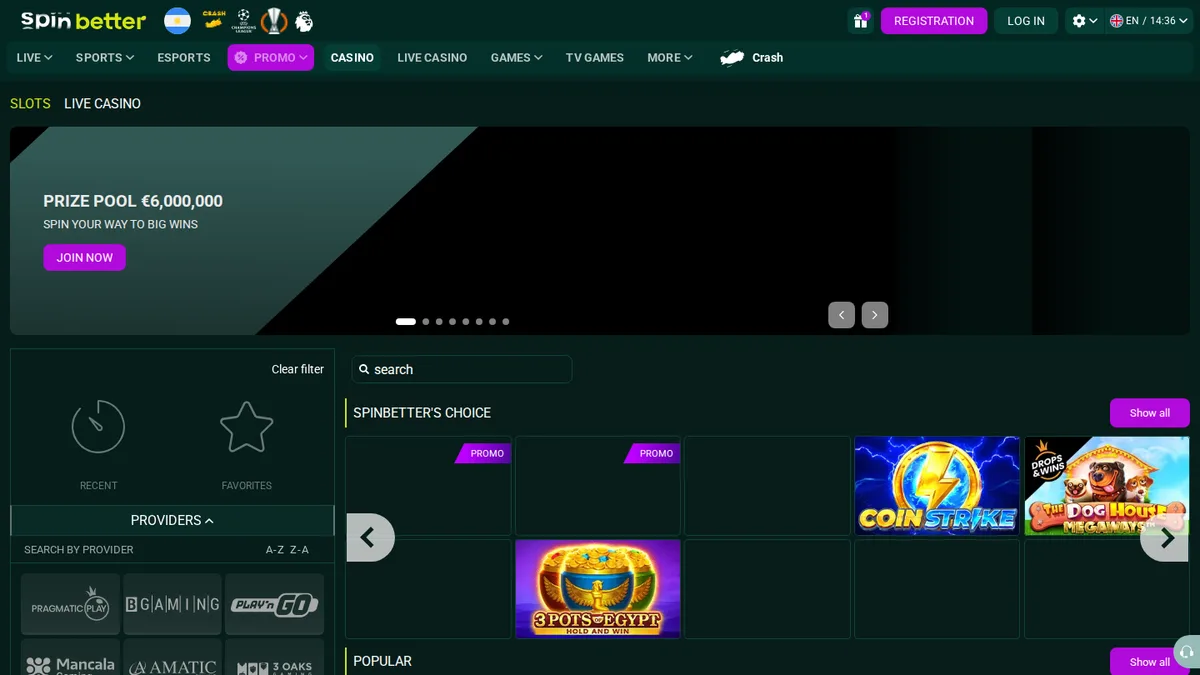Go to next banner slide
Image resolution: width=1200 pixels, height=675 pixels.
coord(875,315)
